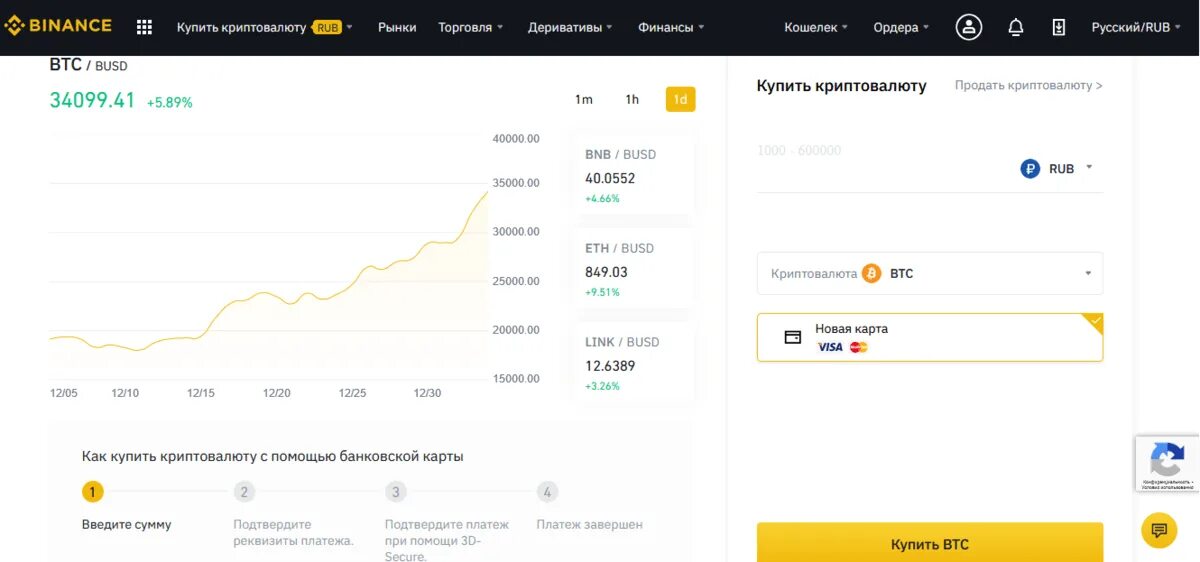Screen dimensions: 1200x562
Task: Click Продать криптовалюту link
Action: tap(1029, 85)
